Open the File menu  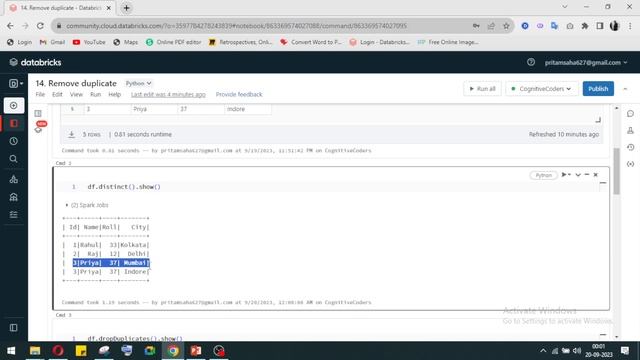tap(40, 94)
